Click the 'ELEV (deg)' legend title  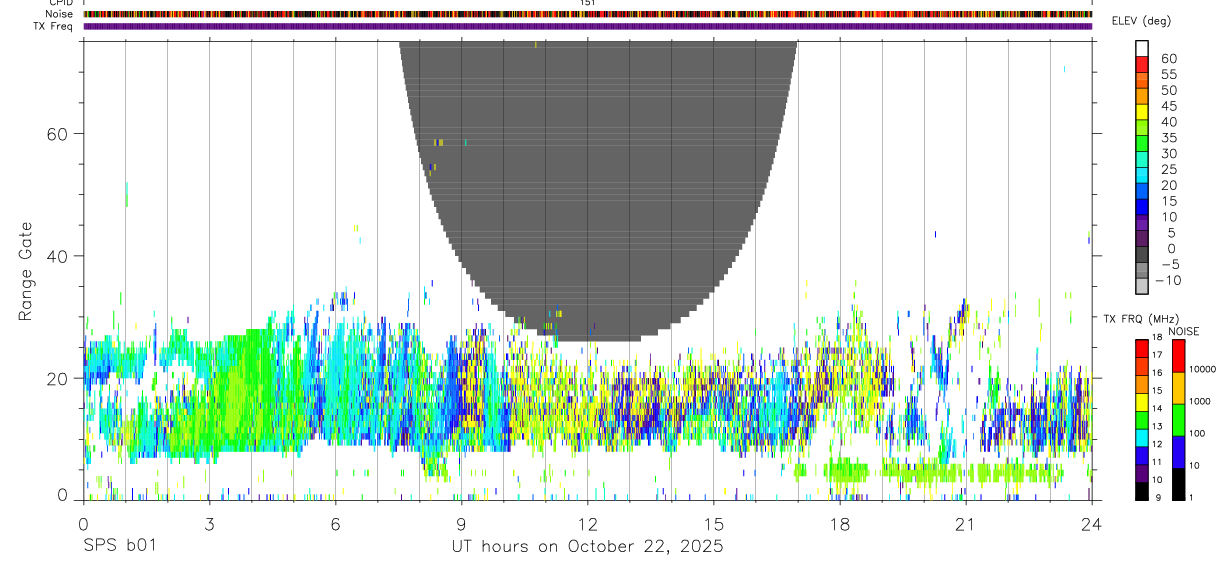(1141, 21)
